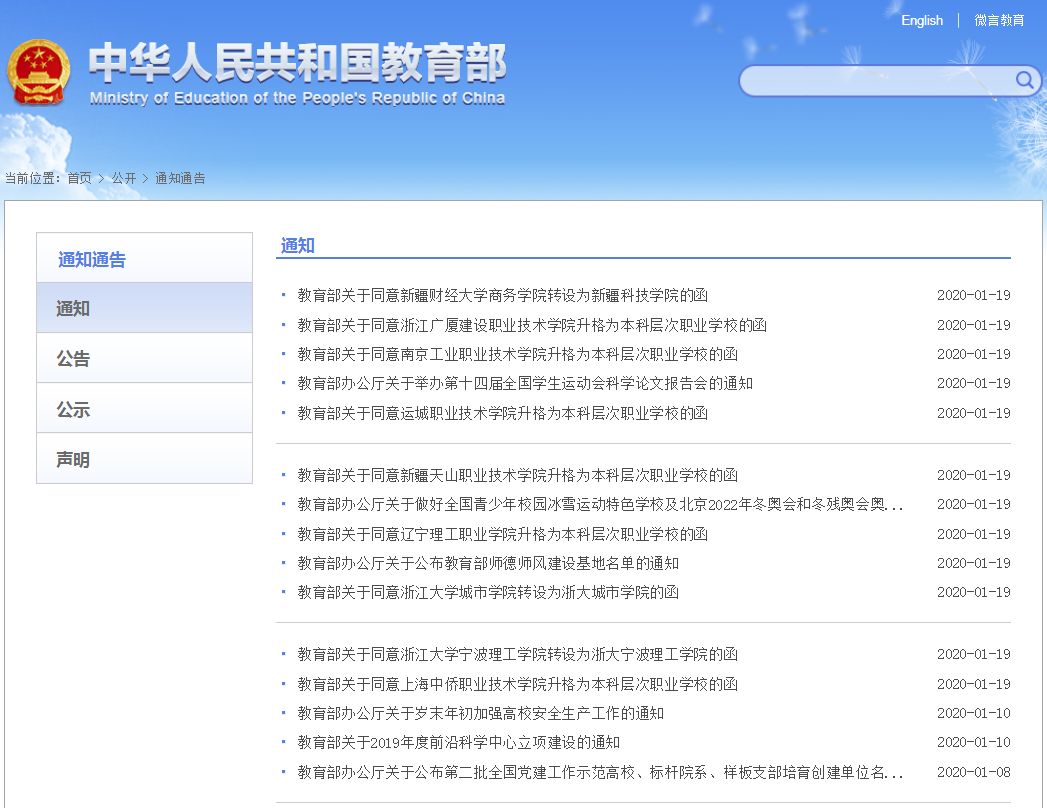Image resolution: width=1047 pixels, height=808 pixels.
Task: Click the national emblem logo
Action: click(x=41, y=73)
